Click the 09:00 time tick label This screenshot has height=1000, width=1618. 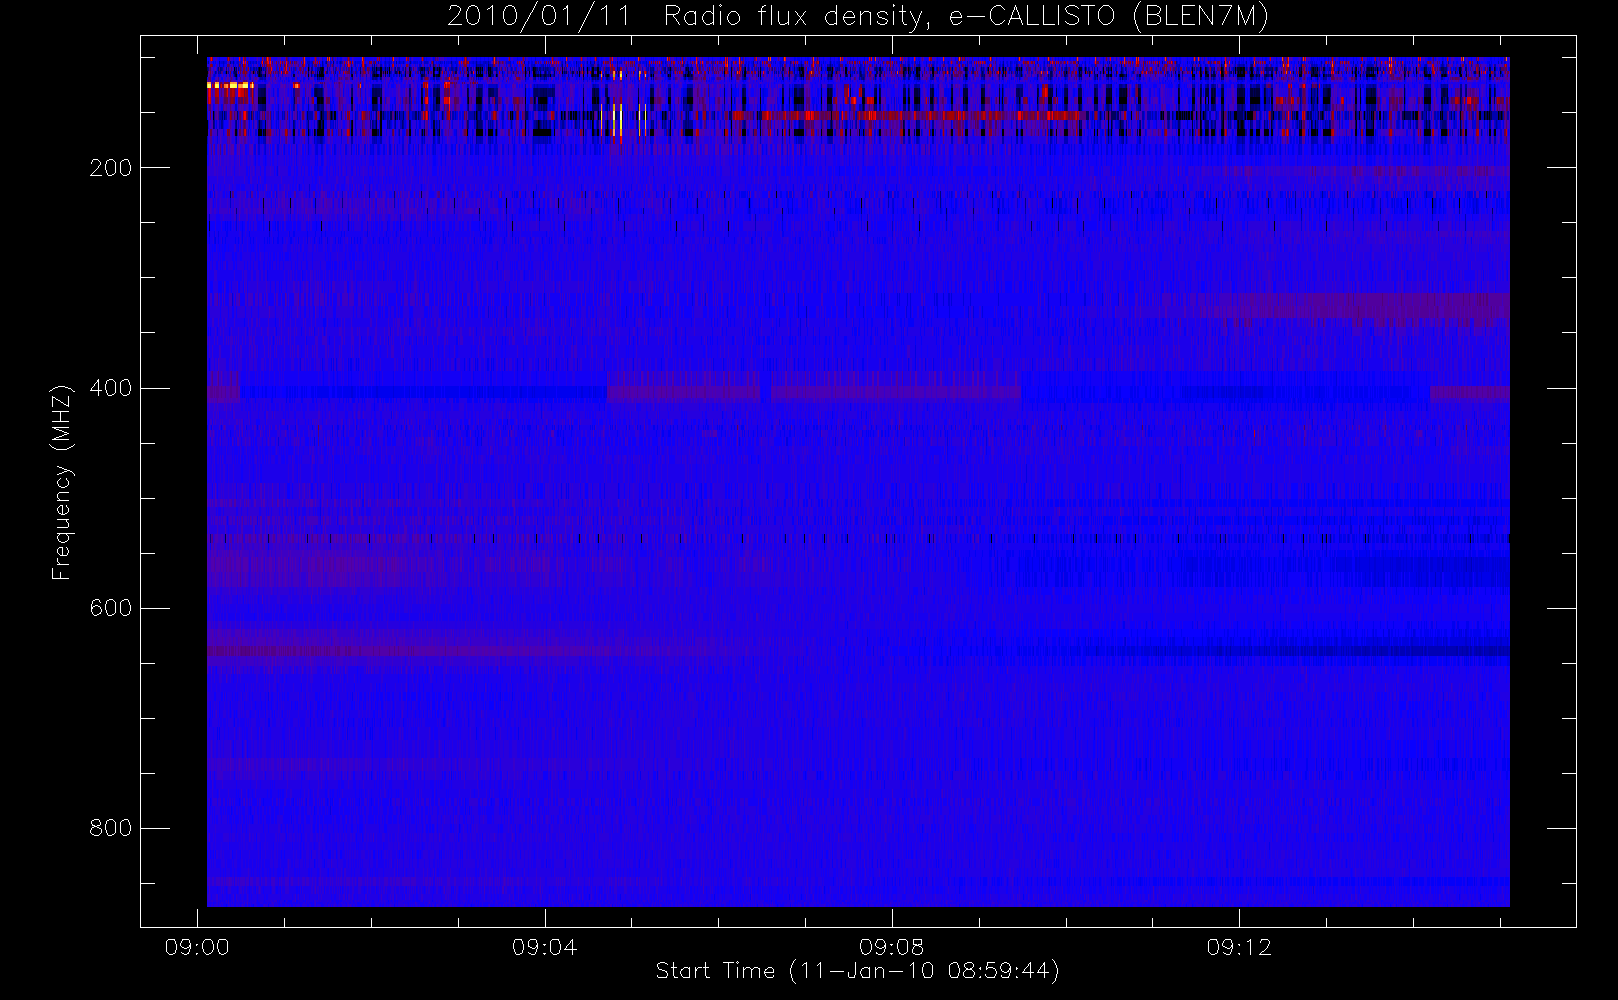(x=197, y=947)
